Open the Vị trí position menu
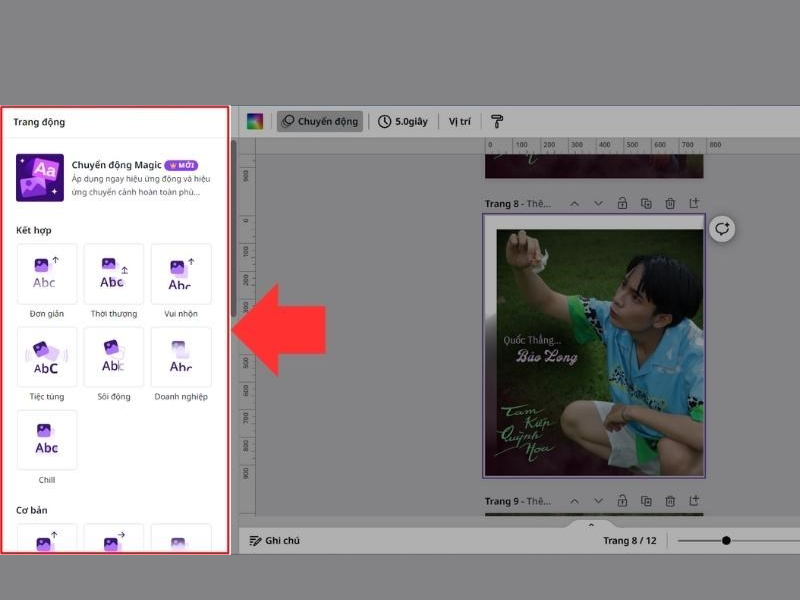 click(460, 122)
